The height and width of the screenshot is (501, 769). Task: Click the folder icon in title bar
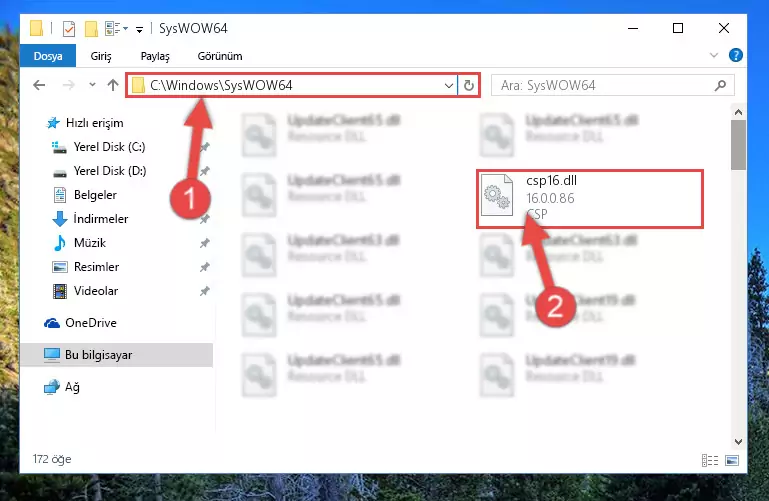[37, 28]
